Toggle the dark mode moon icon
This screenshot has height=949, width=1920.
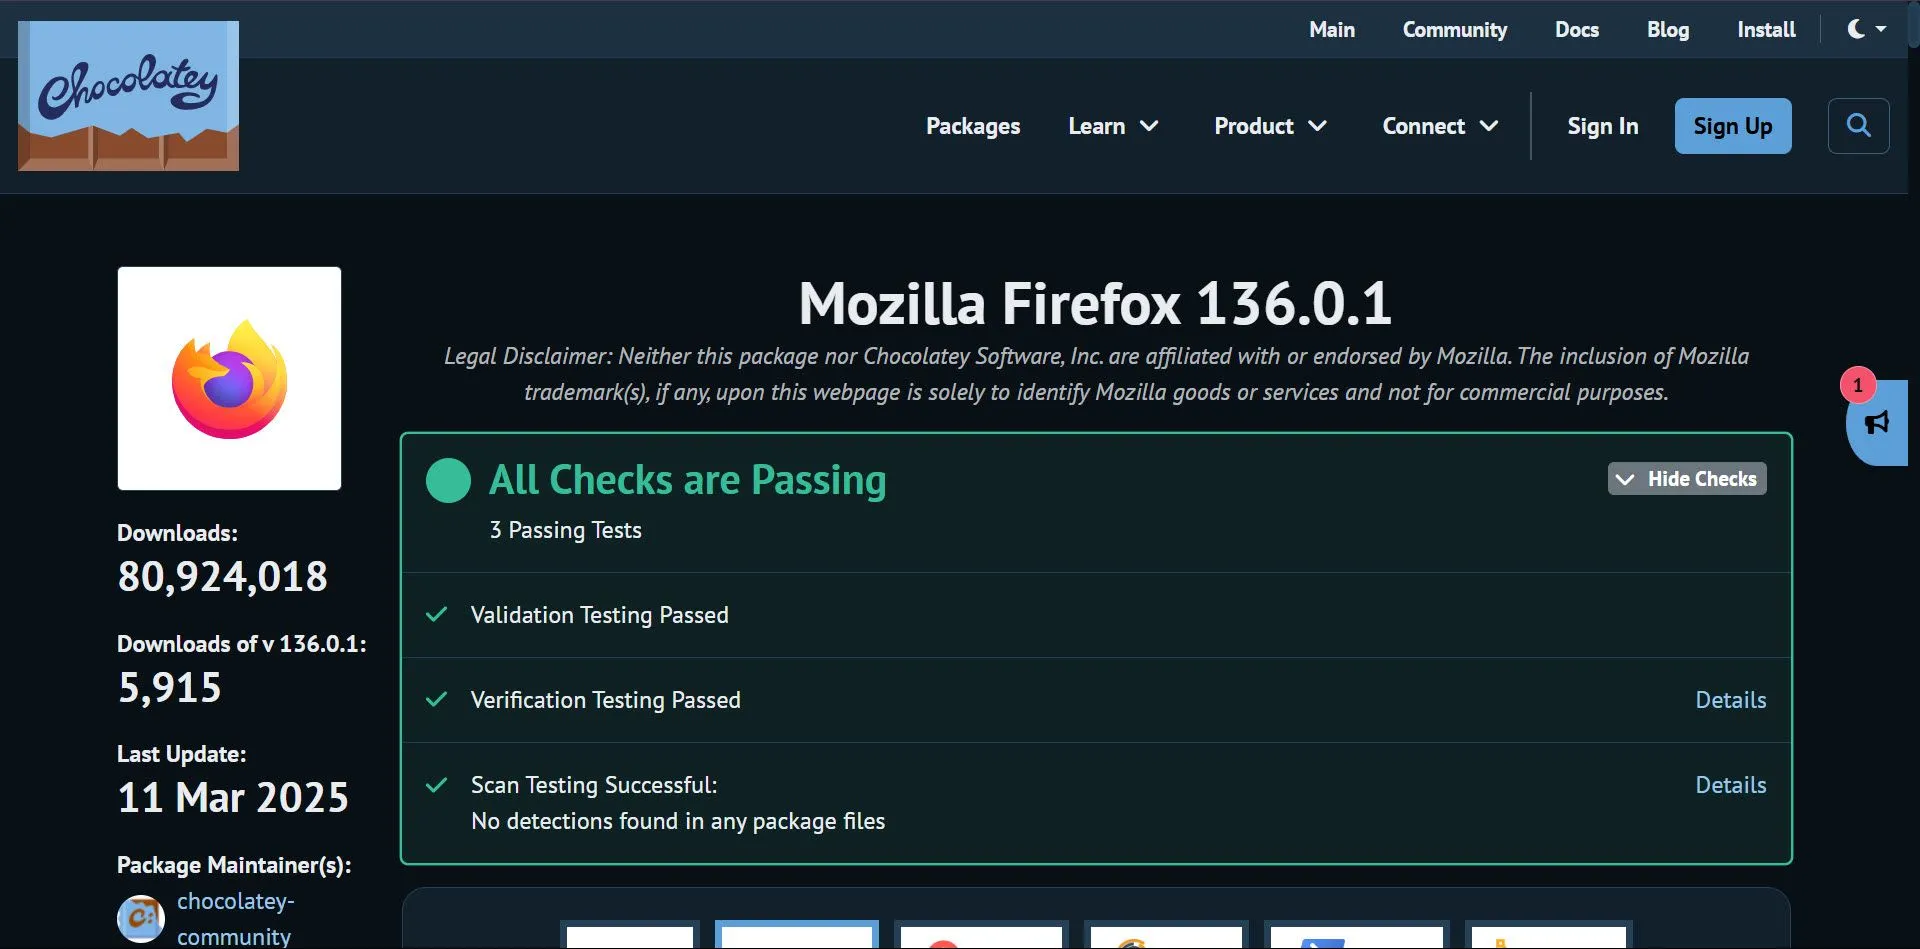[1856, 29]
